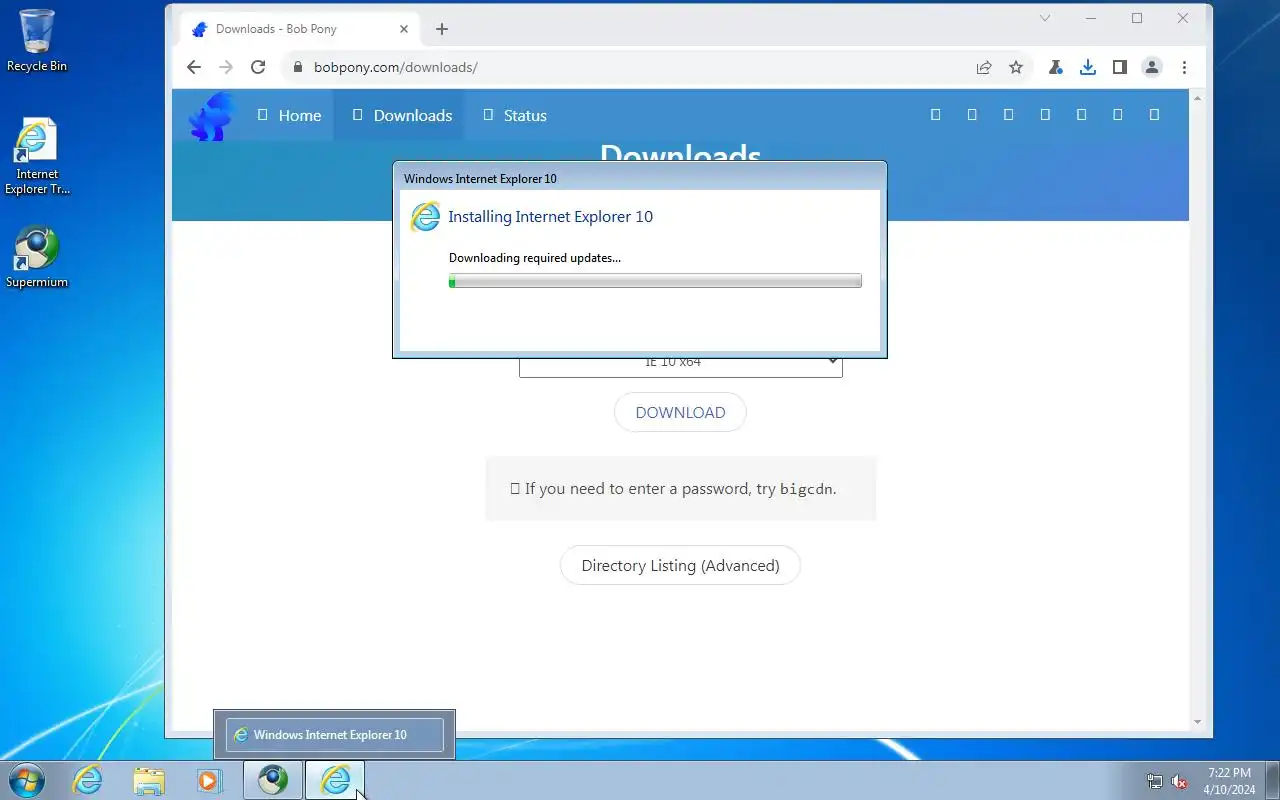Image resolution: width=1280 pixels, height=800 pixels.
Task: Open the Windows Start menu orb
Action: tap(26, 780)
